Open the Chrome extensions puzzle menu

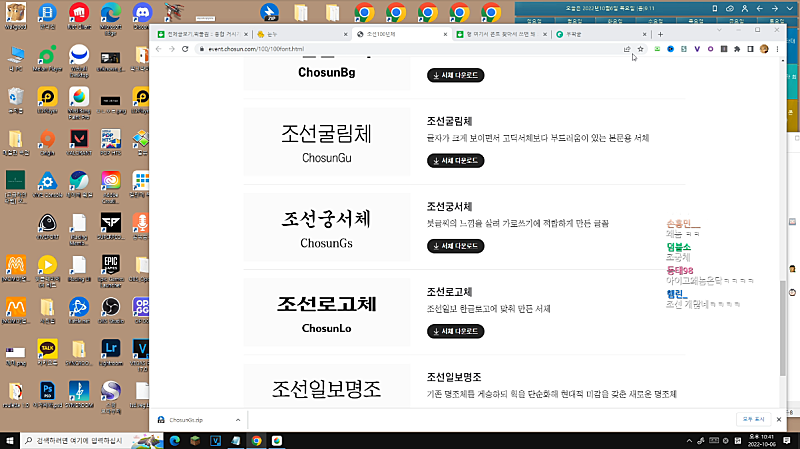737,49
